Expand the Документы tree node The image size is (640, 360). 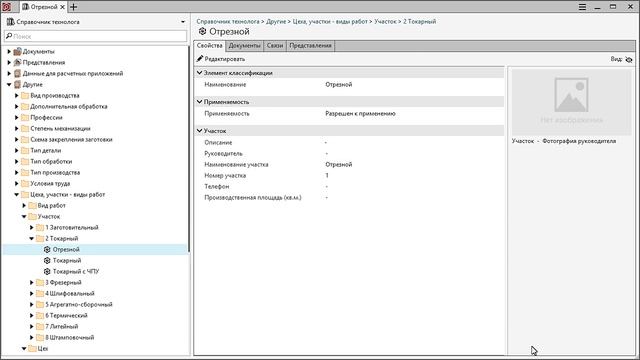[x=9, y=51]
